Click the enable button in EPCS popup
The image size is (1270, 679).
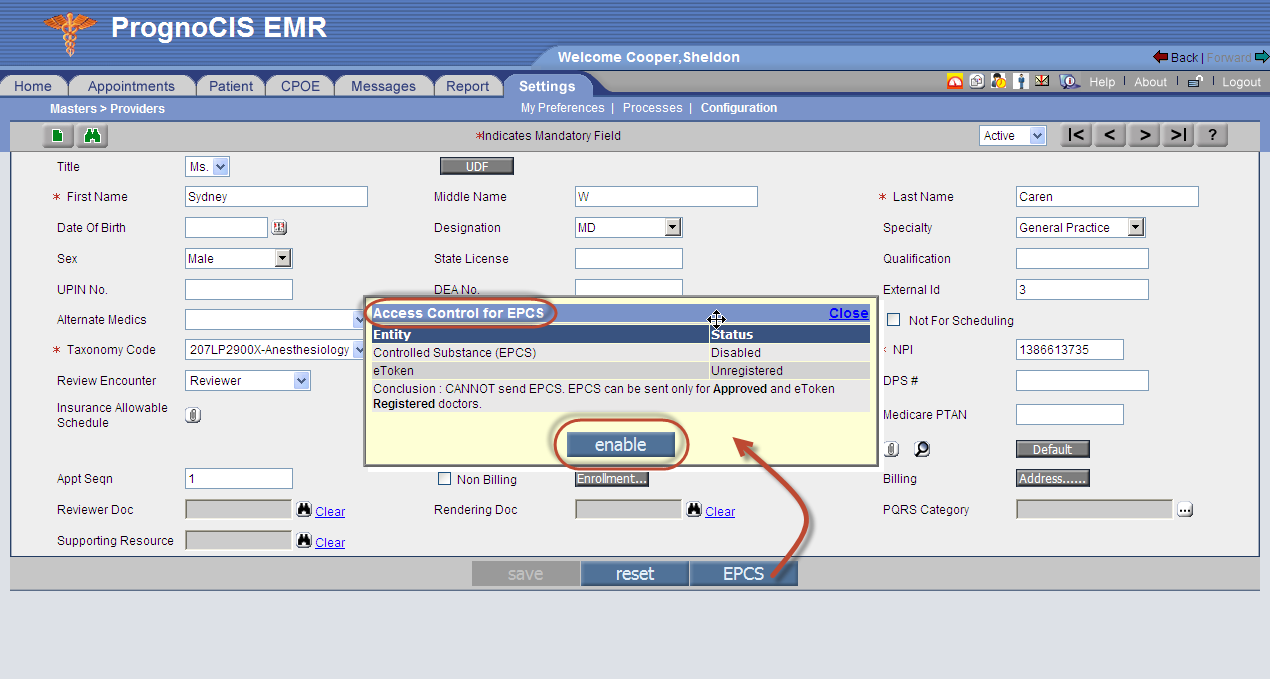621,445
